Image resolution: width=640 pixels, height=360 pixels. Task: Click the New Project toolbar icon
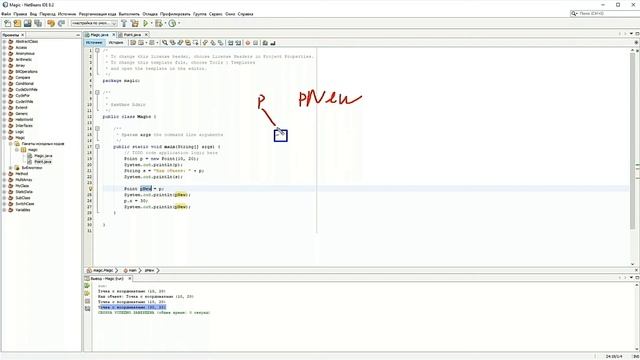click(x=18, y=23)
